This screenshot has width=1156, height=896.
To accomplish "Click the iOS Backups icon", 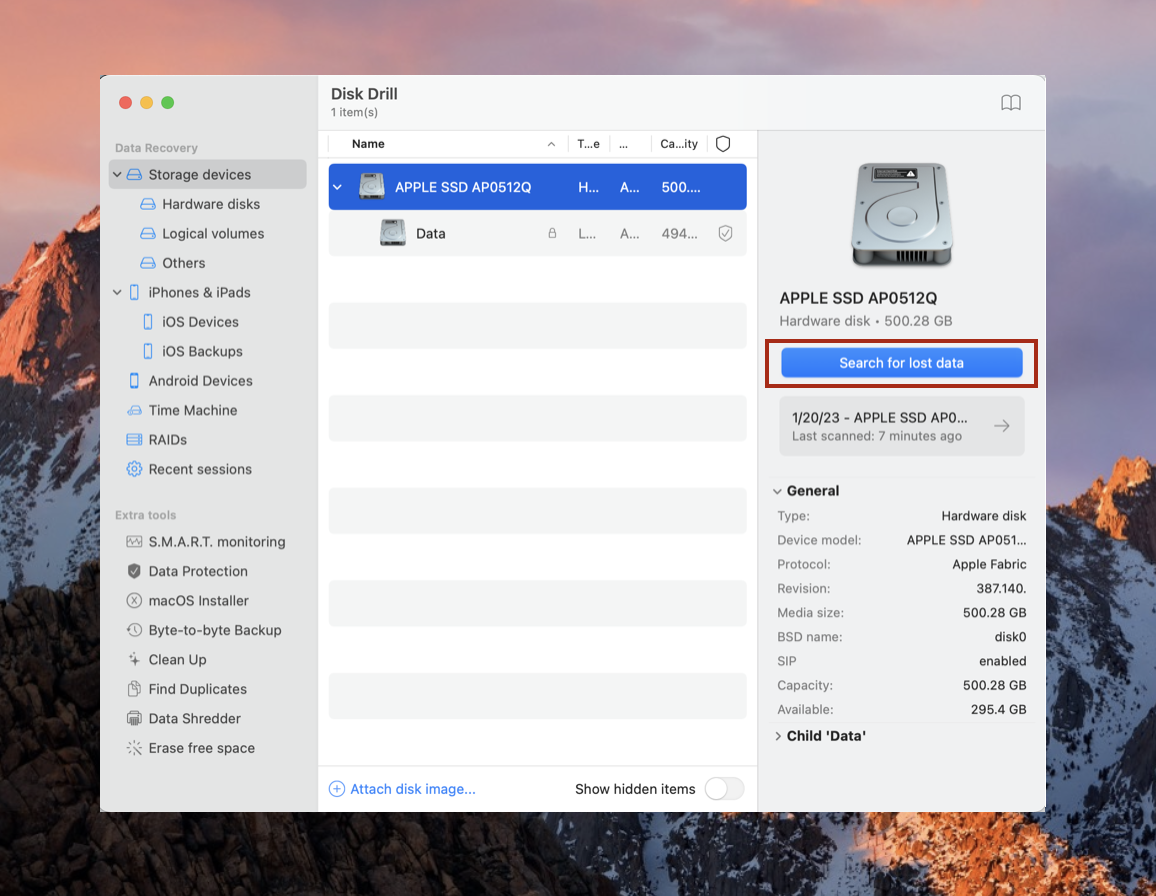I will [148, 352].
